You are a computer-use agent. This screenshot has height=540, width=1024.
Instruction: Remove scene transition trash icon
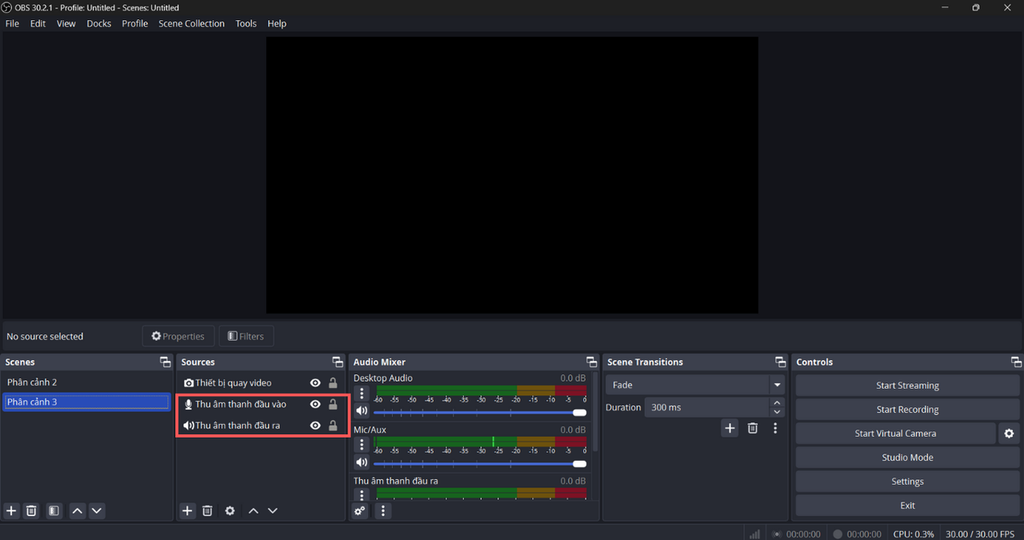coord(752,428)
